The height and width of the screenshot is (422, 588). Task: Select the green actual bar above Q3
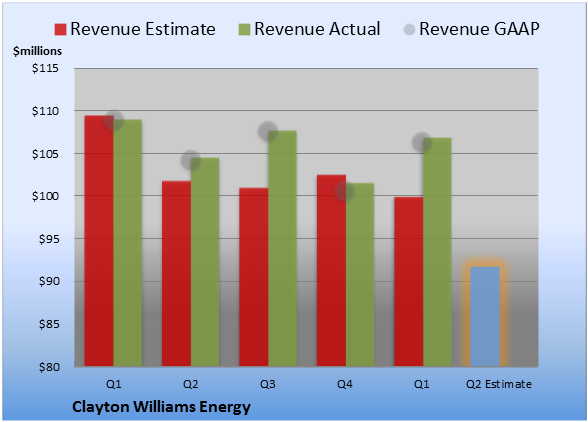pyautogui.click(x=282, y=248)
